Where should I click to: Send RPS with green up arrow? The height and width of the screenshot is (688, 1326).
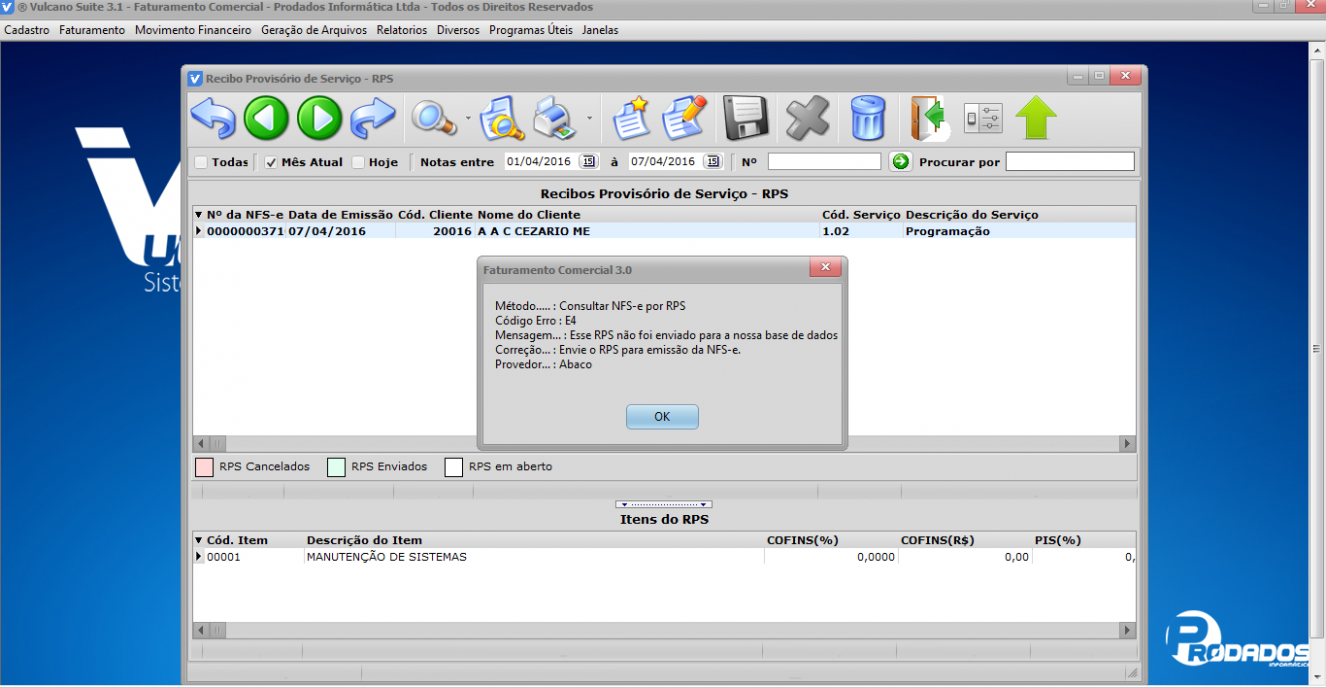[1036, 119]
